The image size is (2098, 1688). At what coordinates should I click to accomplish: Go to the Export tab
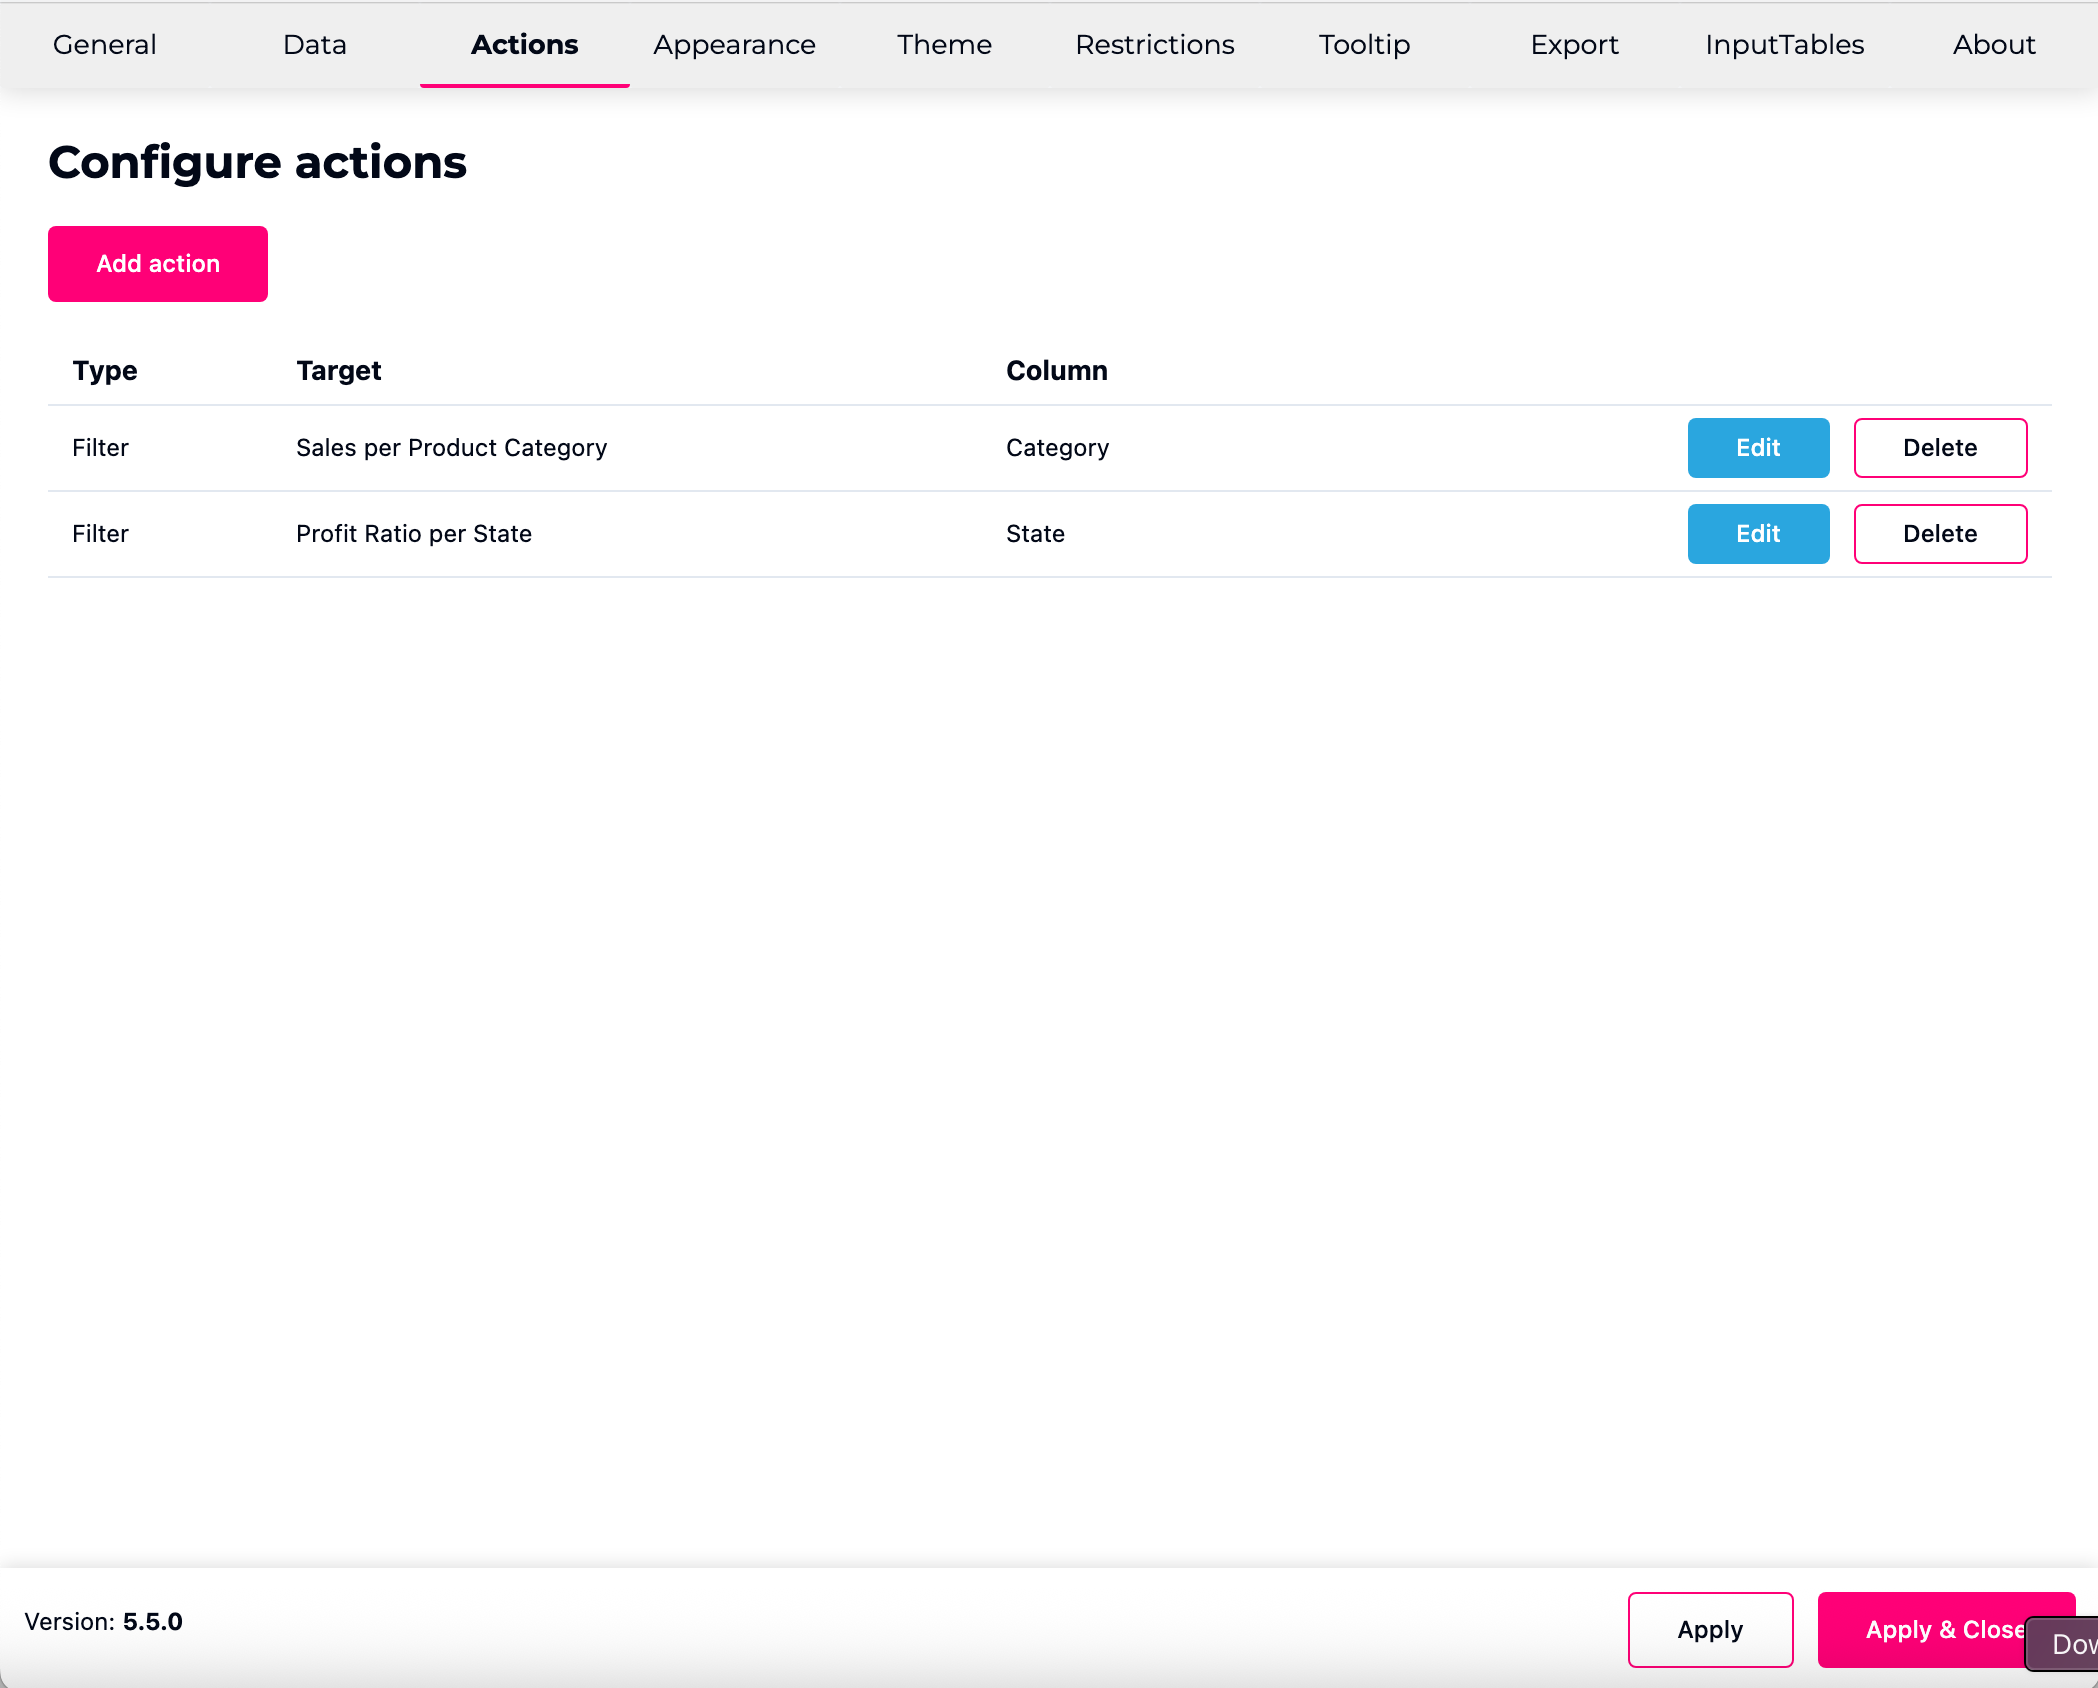pyautogui.click(x=1574, y=45)
